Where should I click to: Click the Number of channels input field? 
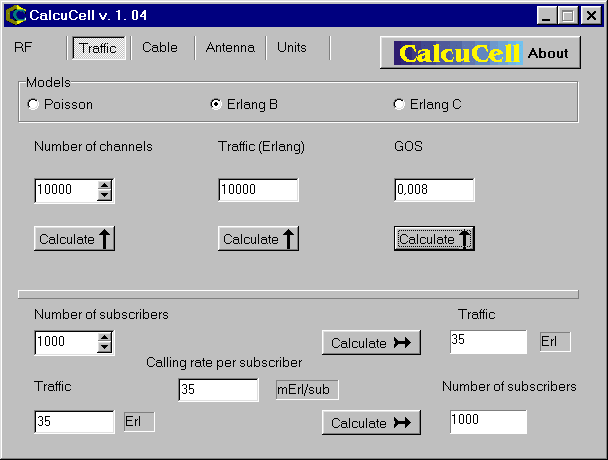pyautogui.click(x=65, y=190)
